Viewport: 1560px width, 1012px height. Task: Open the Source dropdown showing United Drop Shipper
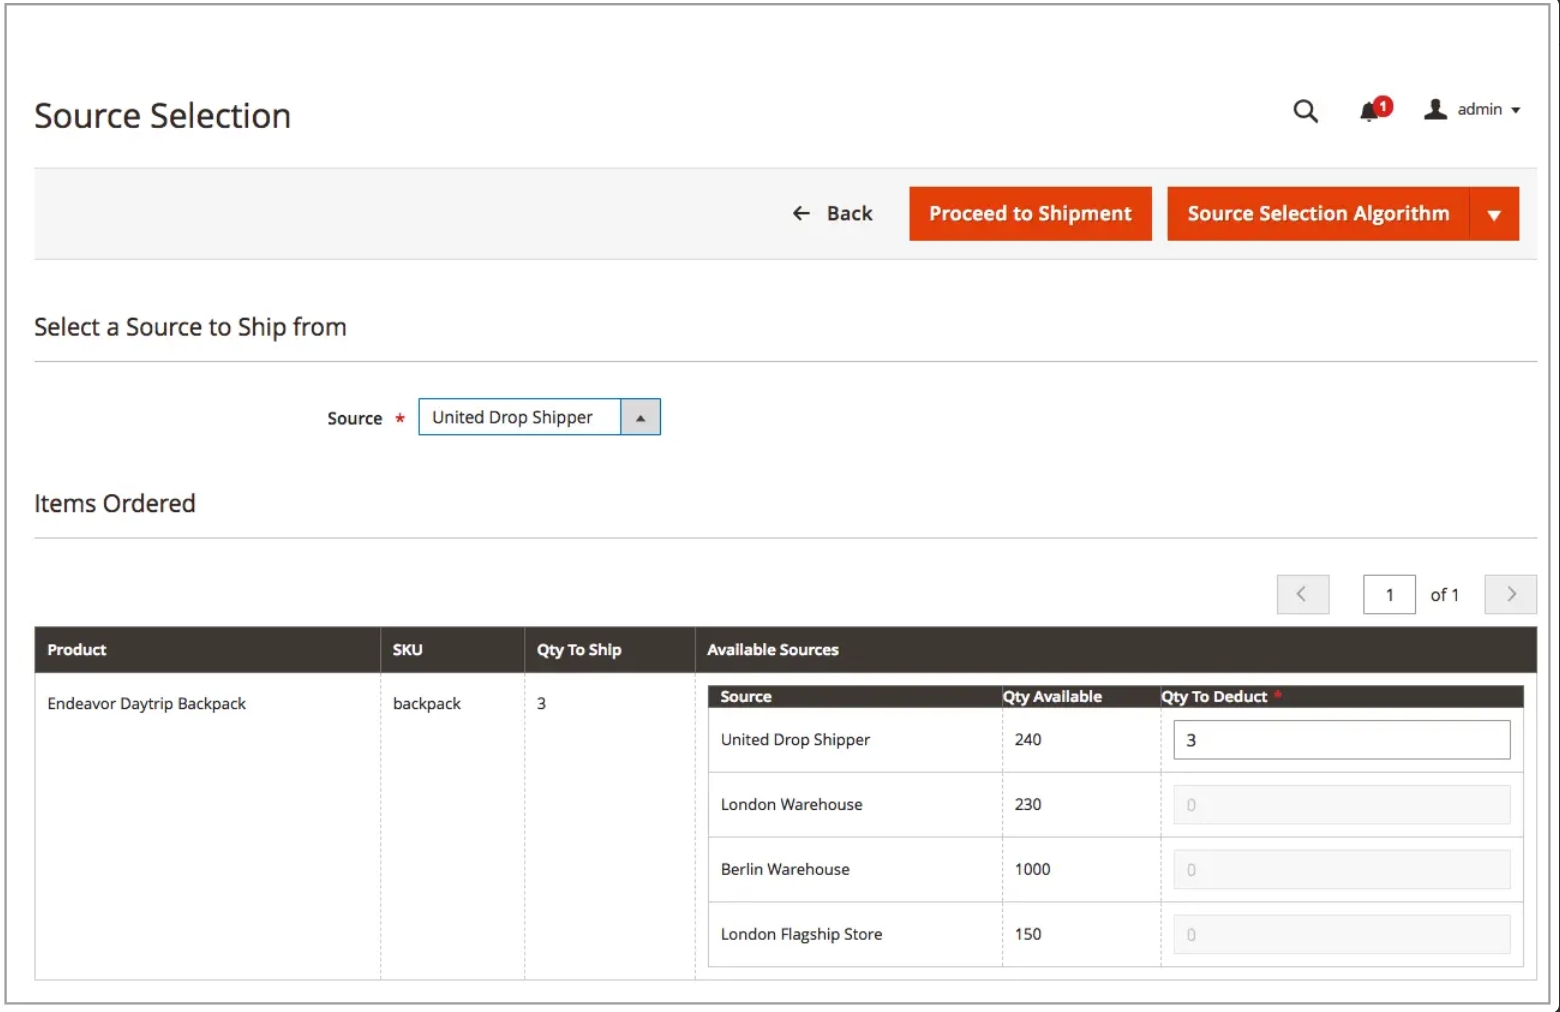[539, 417]
